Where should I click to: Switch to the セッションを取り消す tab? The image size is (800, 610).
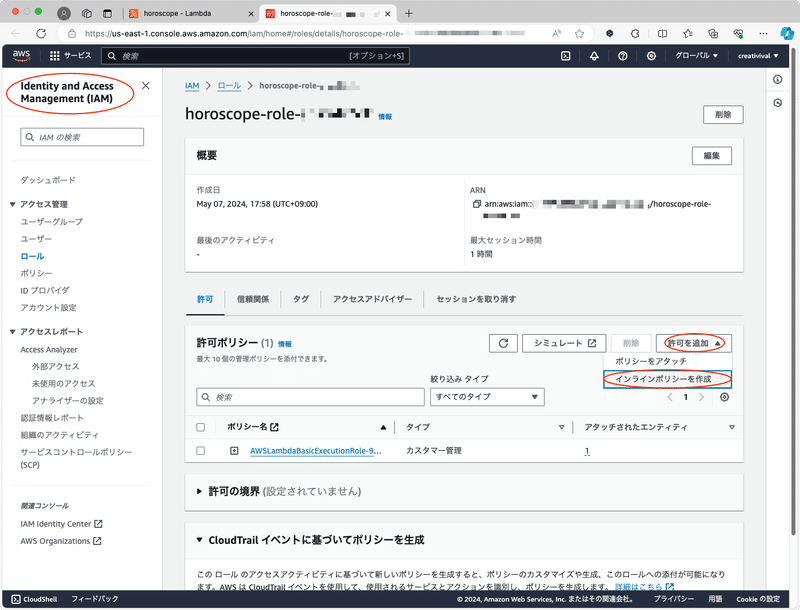click(476, 299)
